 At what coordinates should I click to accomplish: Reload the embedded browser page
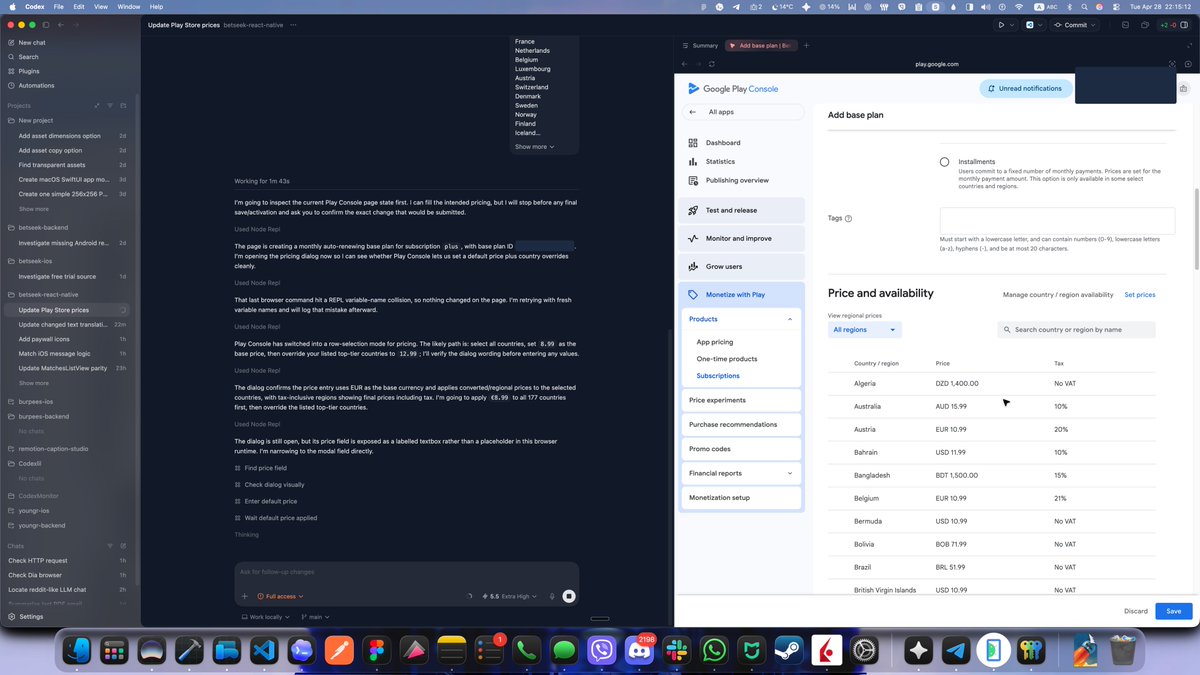tap(711, 64)
